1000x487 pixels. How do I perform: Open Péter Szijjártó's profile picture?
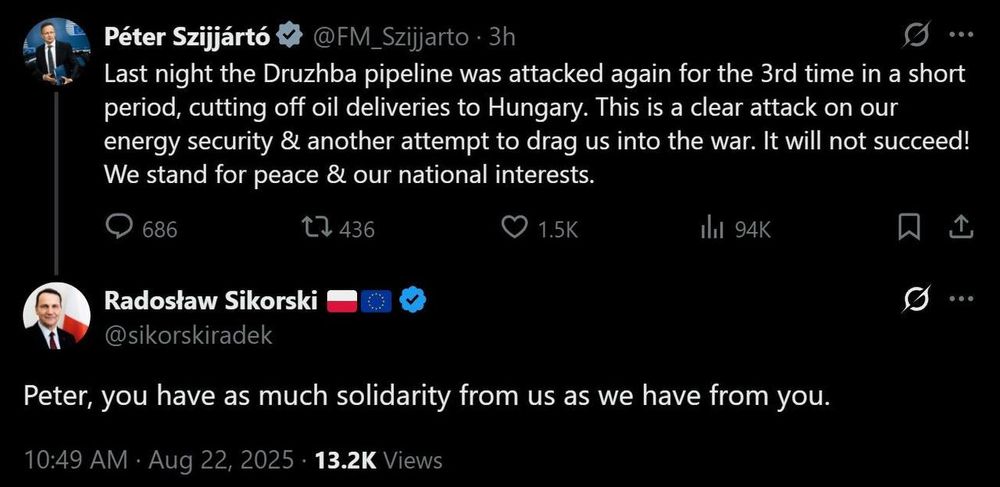(x=56, y=50)
